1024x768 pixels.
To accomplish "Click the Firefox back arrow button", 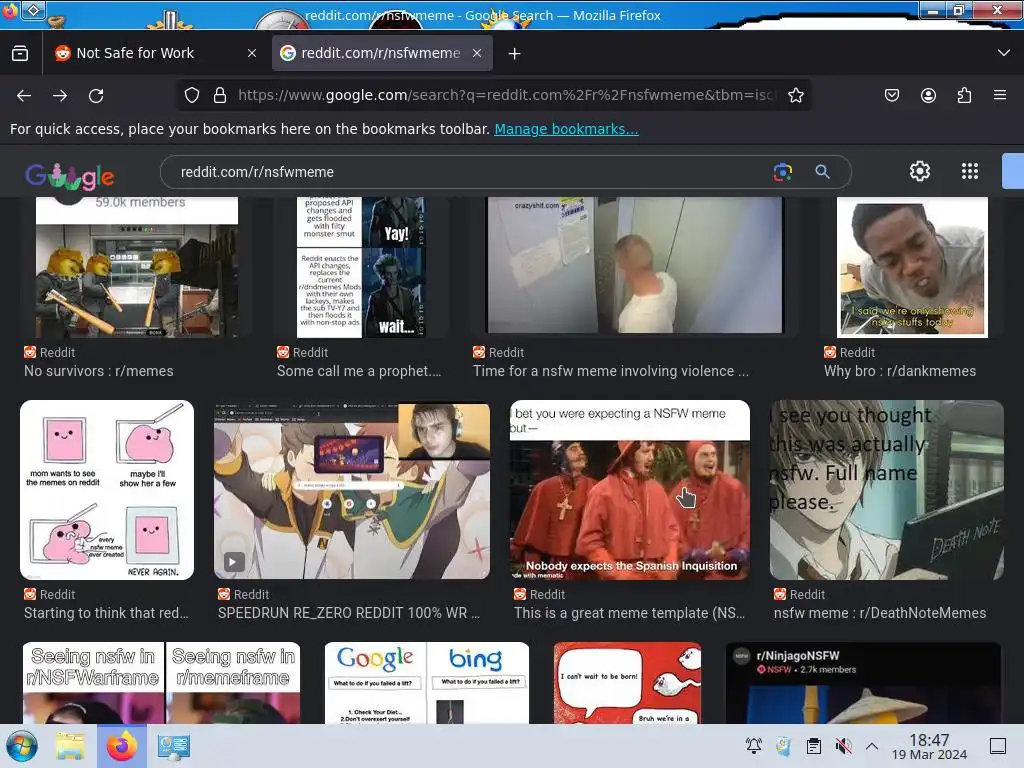I will pos(24,96).
